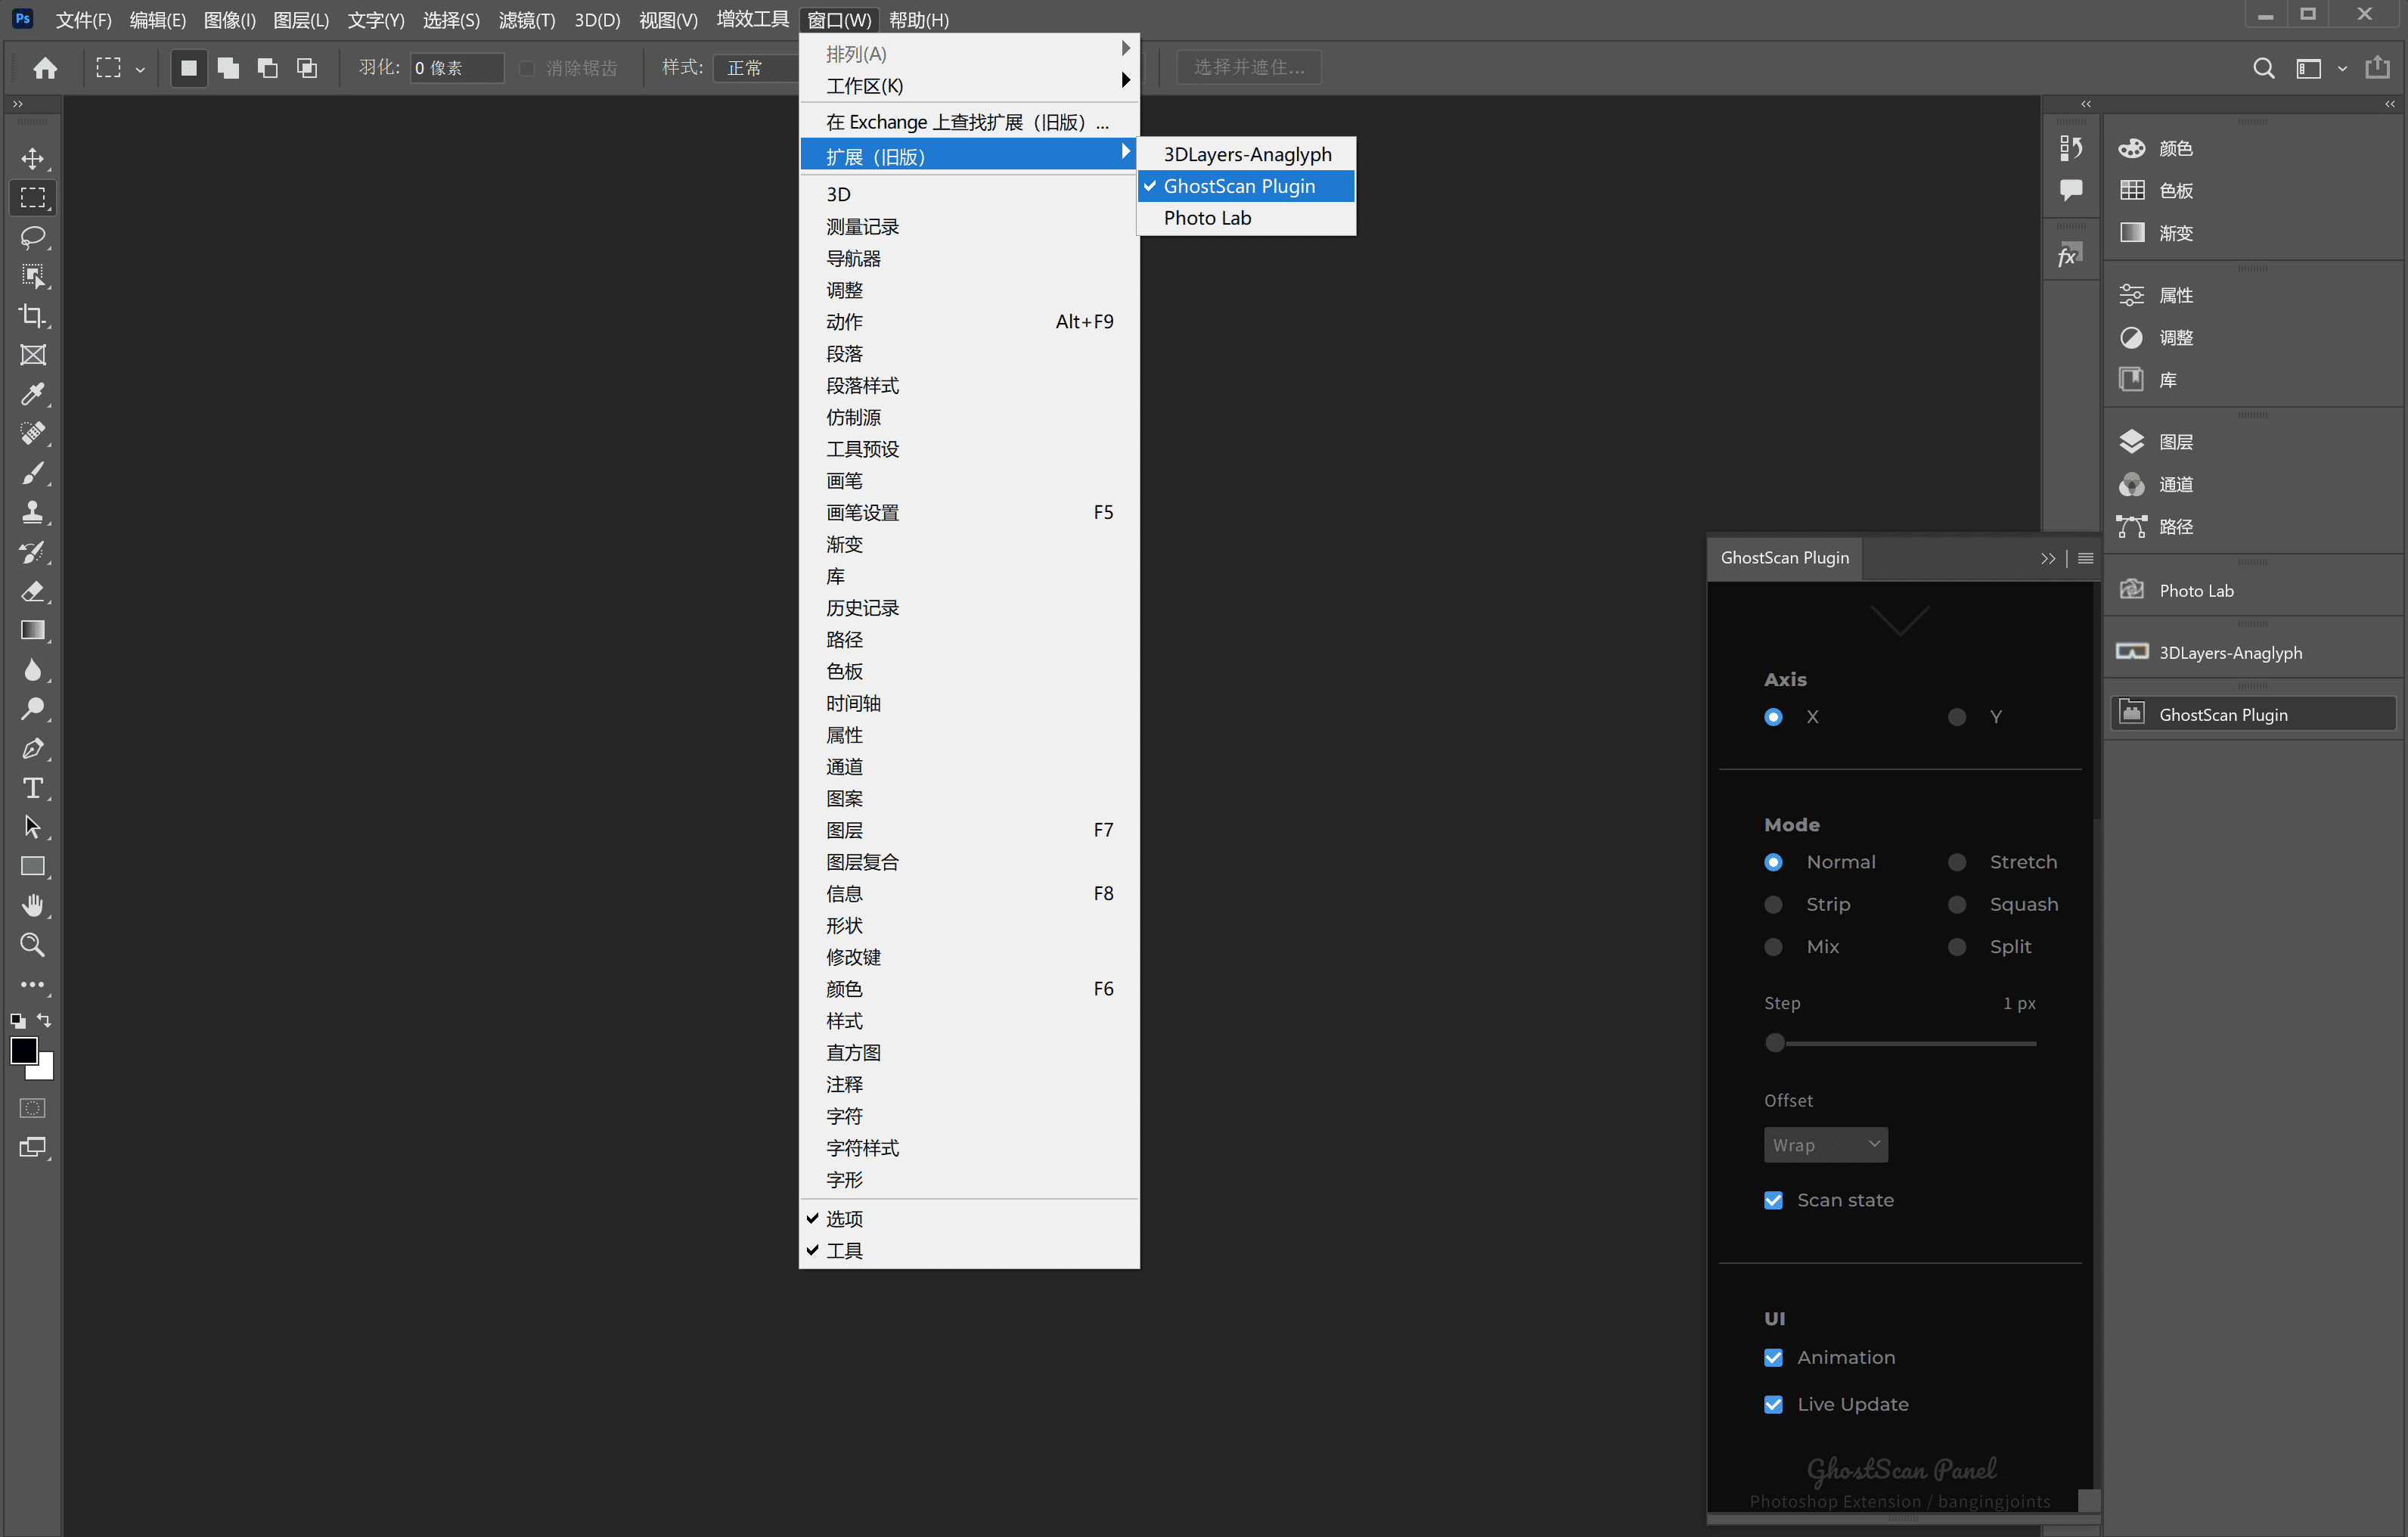Disable the Live Update checkbox
The image size is (2408, 1537).
[x=1773, y=1404]
